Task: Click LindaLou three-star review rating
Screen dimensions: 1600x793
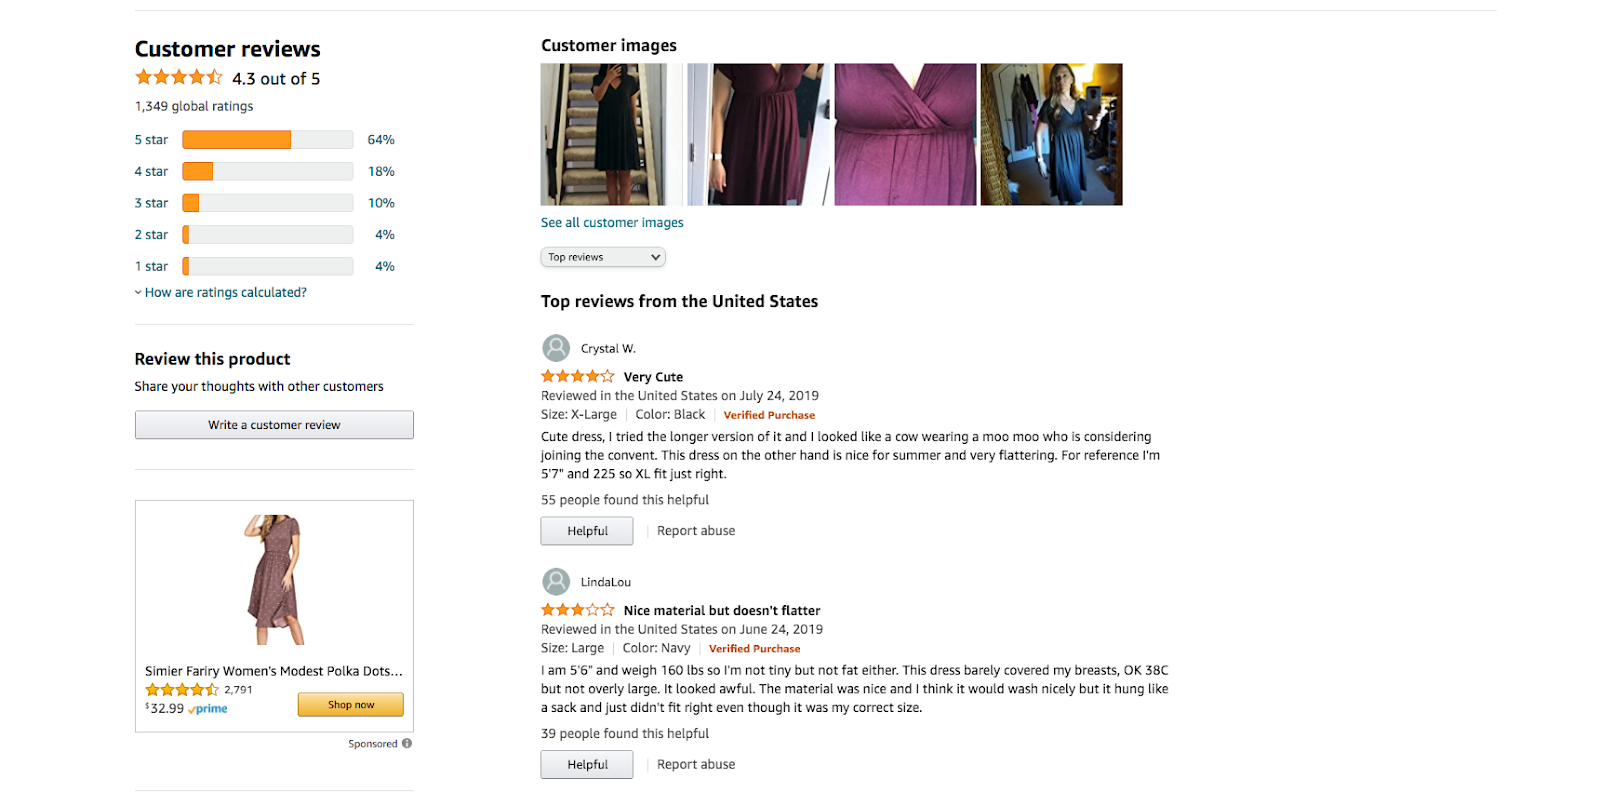Action: click(x=578, y=610)
